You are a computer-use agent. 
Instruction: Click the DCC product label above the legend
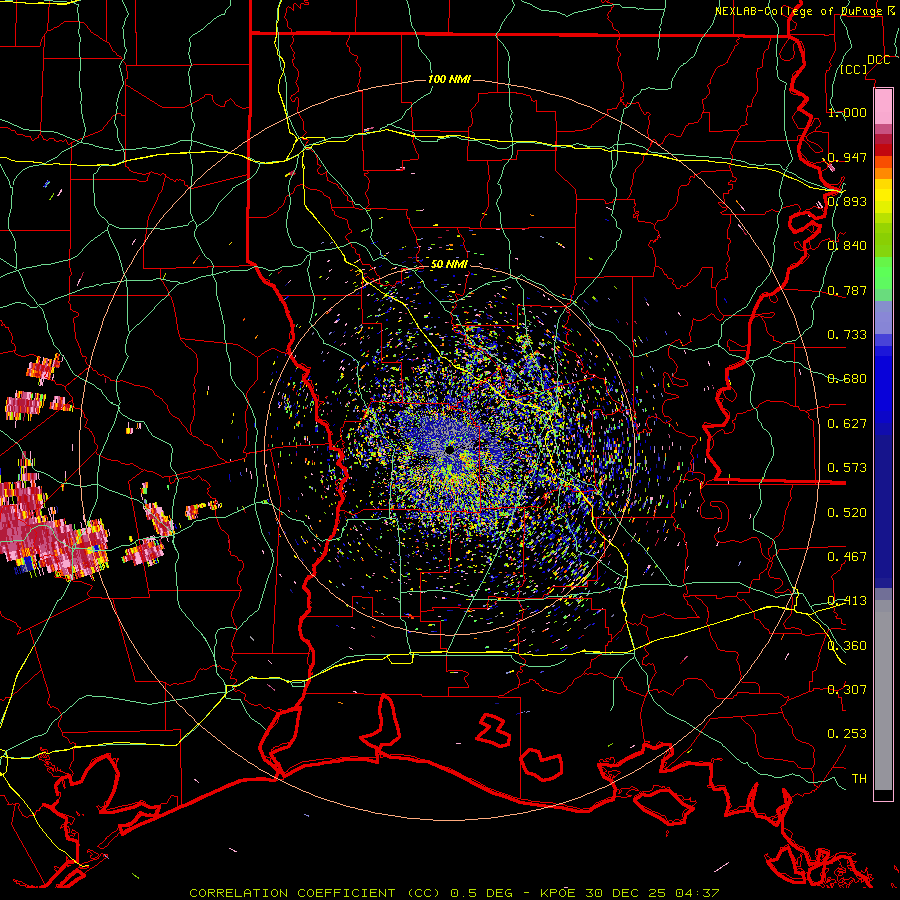(x=878, y=60)
